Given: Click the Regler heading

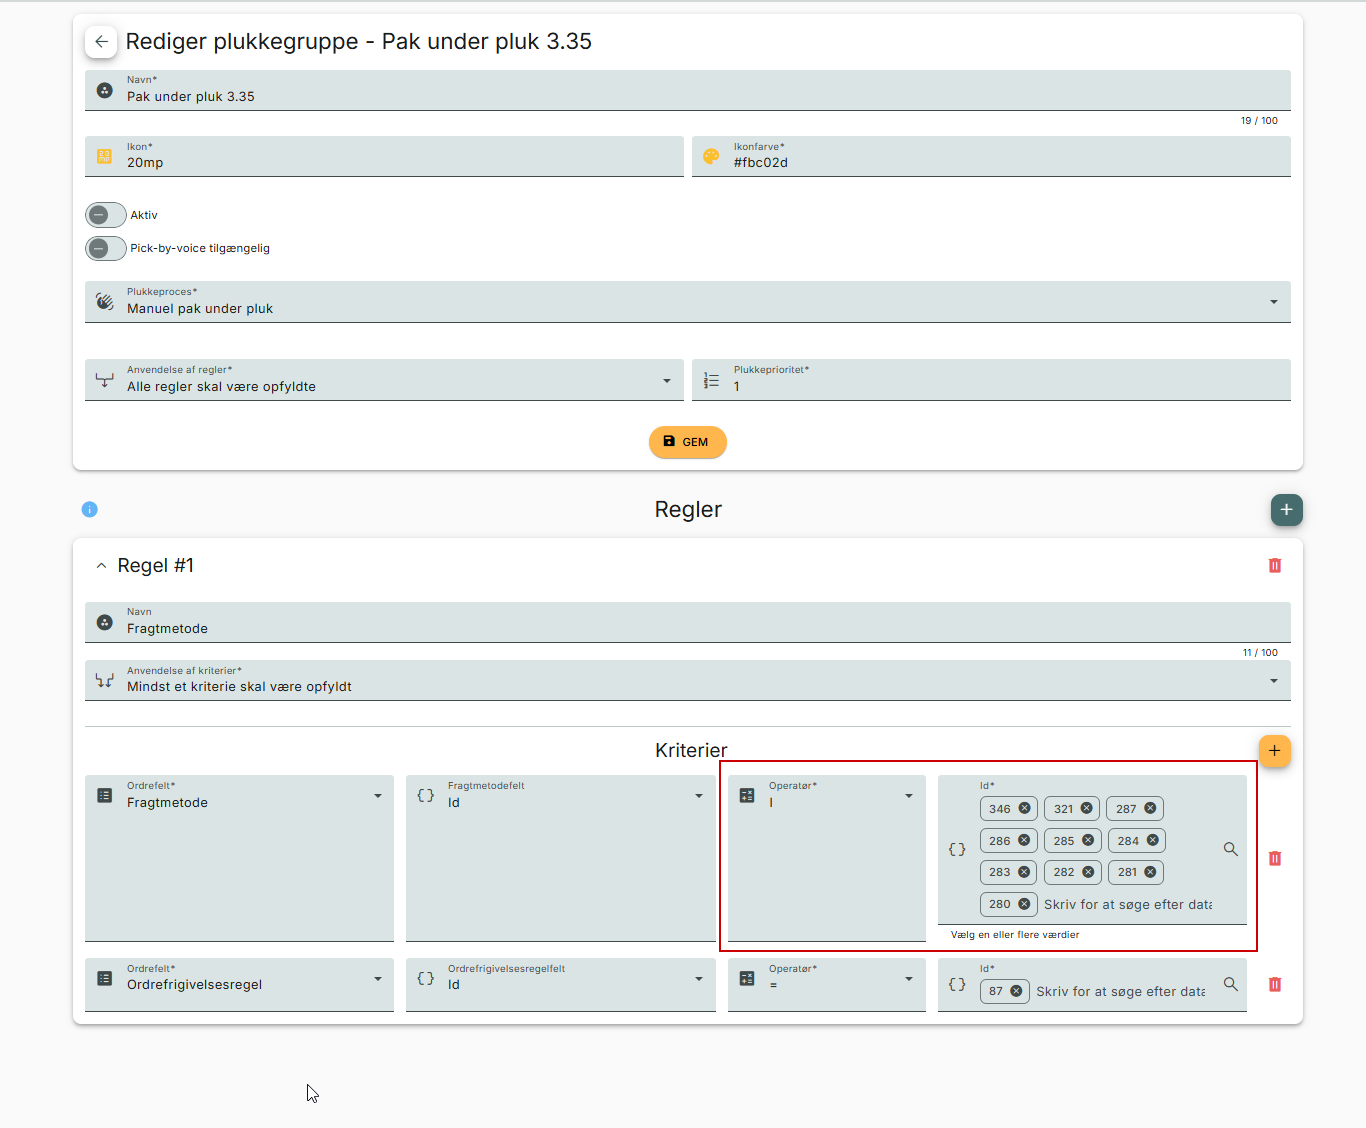Looking at the screenshot, I should pos(688,509).
